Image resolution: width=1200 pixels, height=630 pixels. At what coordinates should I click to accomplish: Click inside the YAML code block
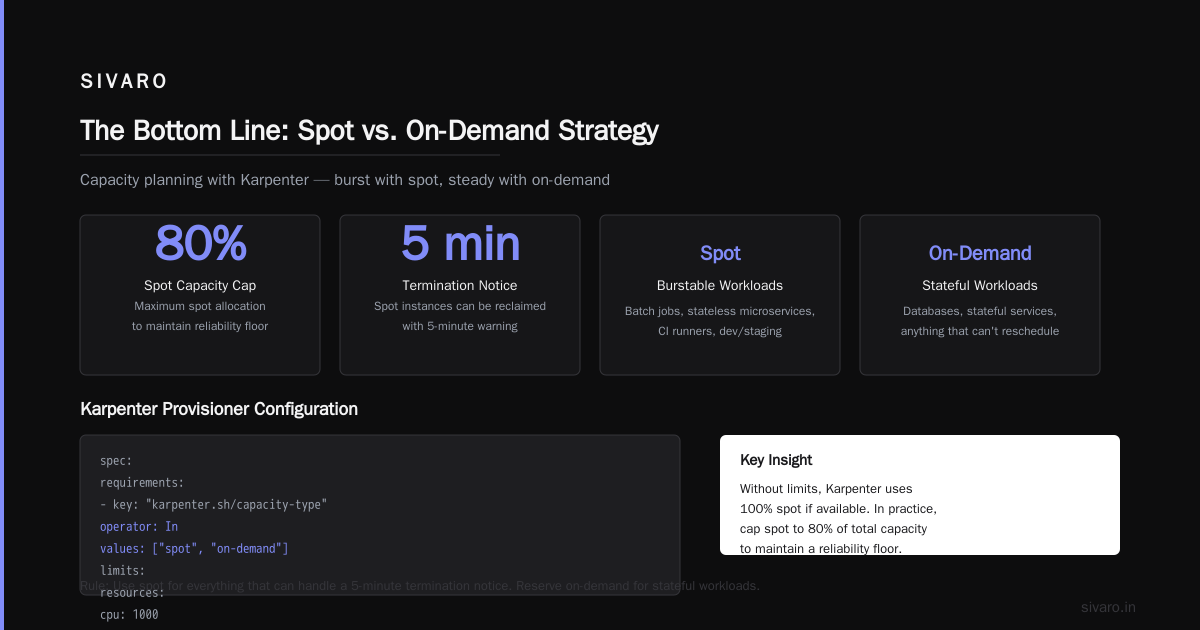click(x=380, y=515)
